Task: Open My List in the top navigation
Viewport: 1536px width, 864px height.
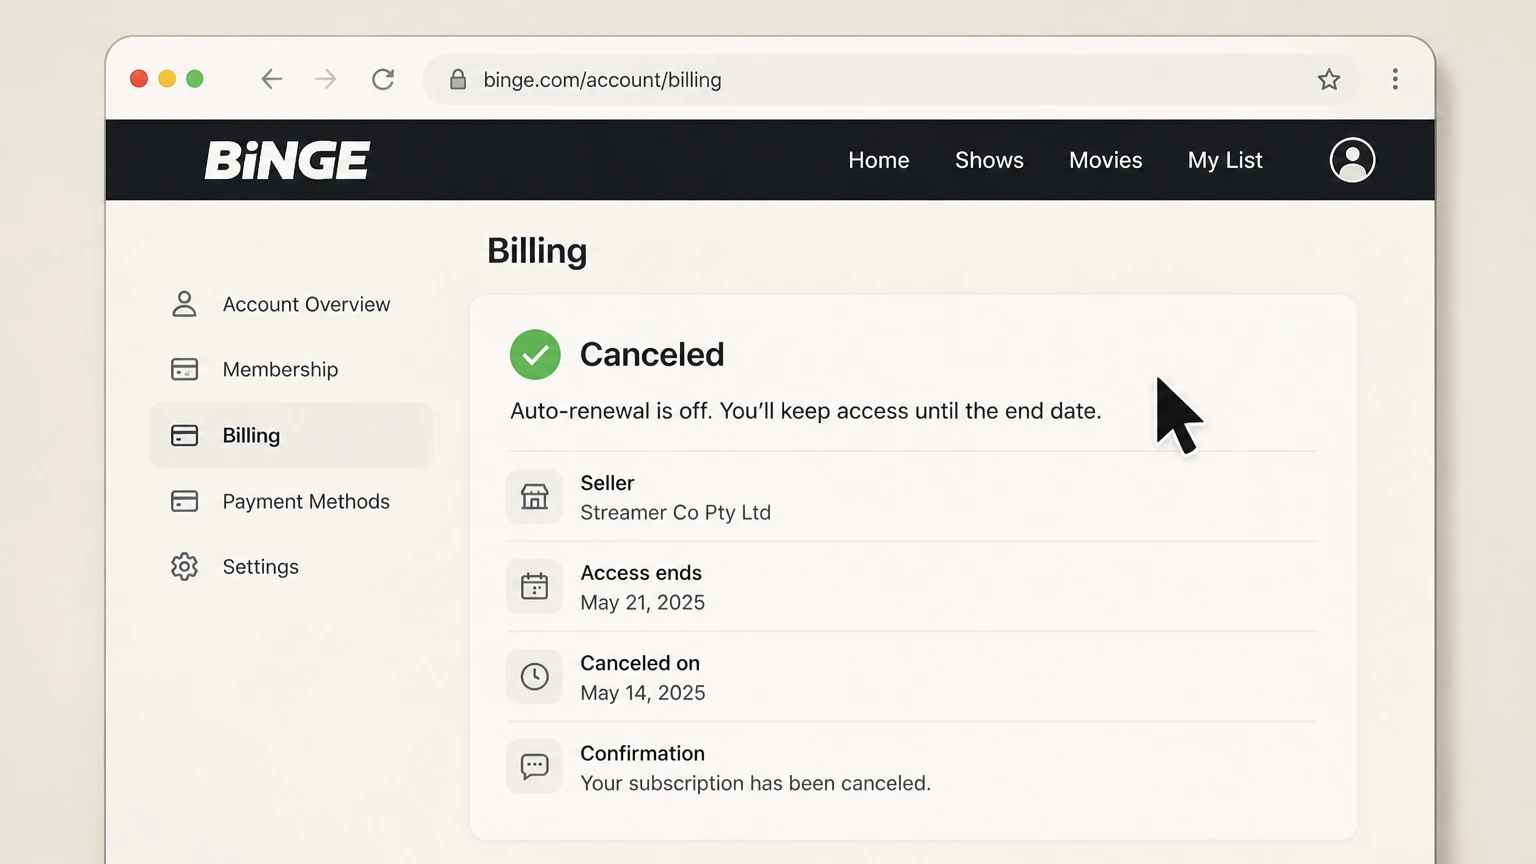Action: 1225,160
